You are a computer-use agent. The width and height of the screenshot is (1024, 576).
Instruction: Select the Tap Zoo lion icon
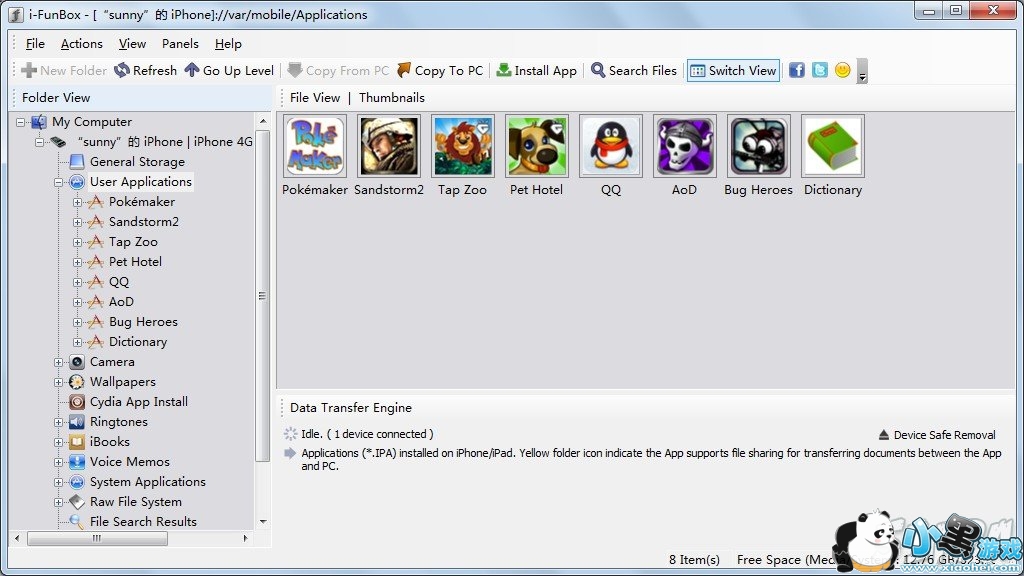tap(462, 146)
